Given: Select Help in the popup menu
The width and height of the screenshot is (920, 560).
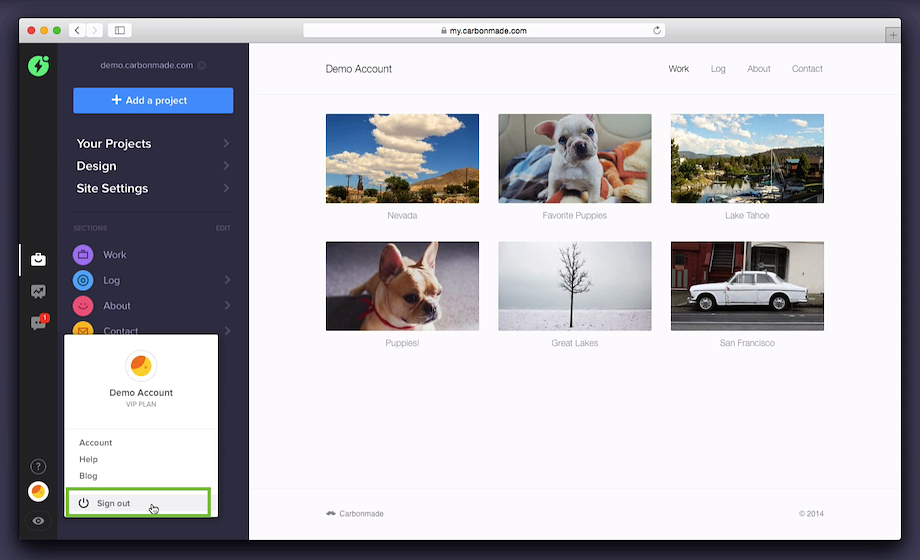Looking at the screenshot, I should [89, 459].
